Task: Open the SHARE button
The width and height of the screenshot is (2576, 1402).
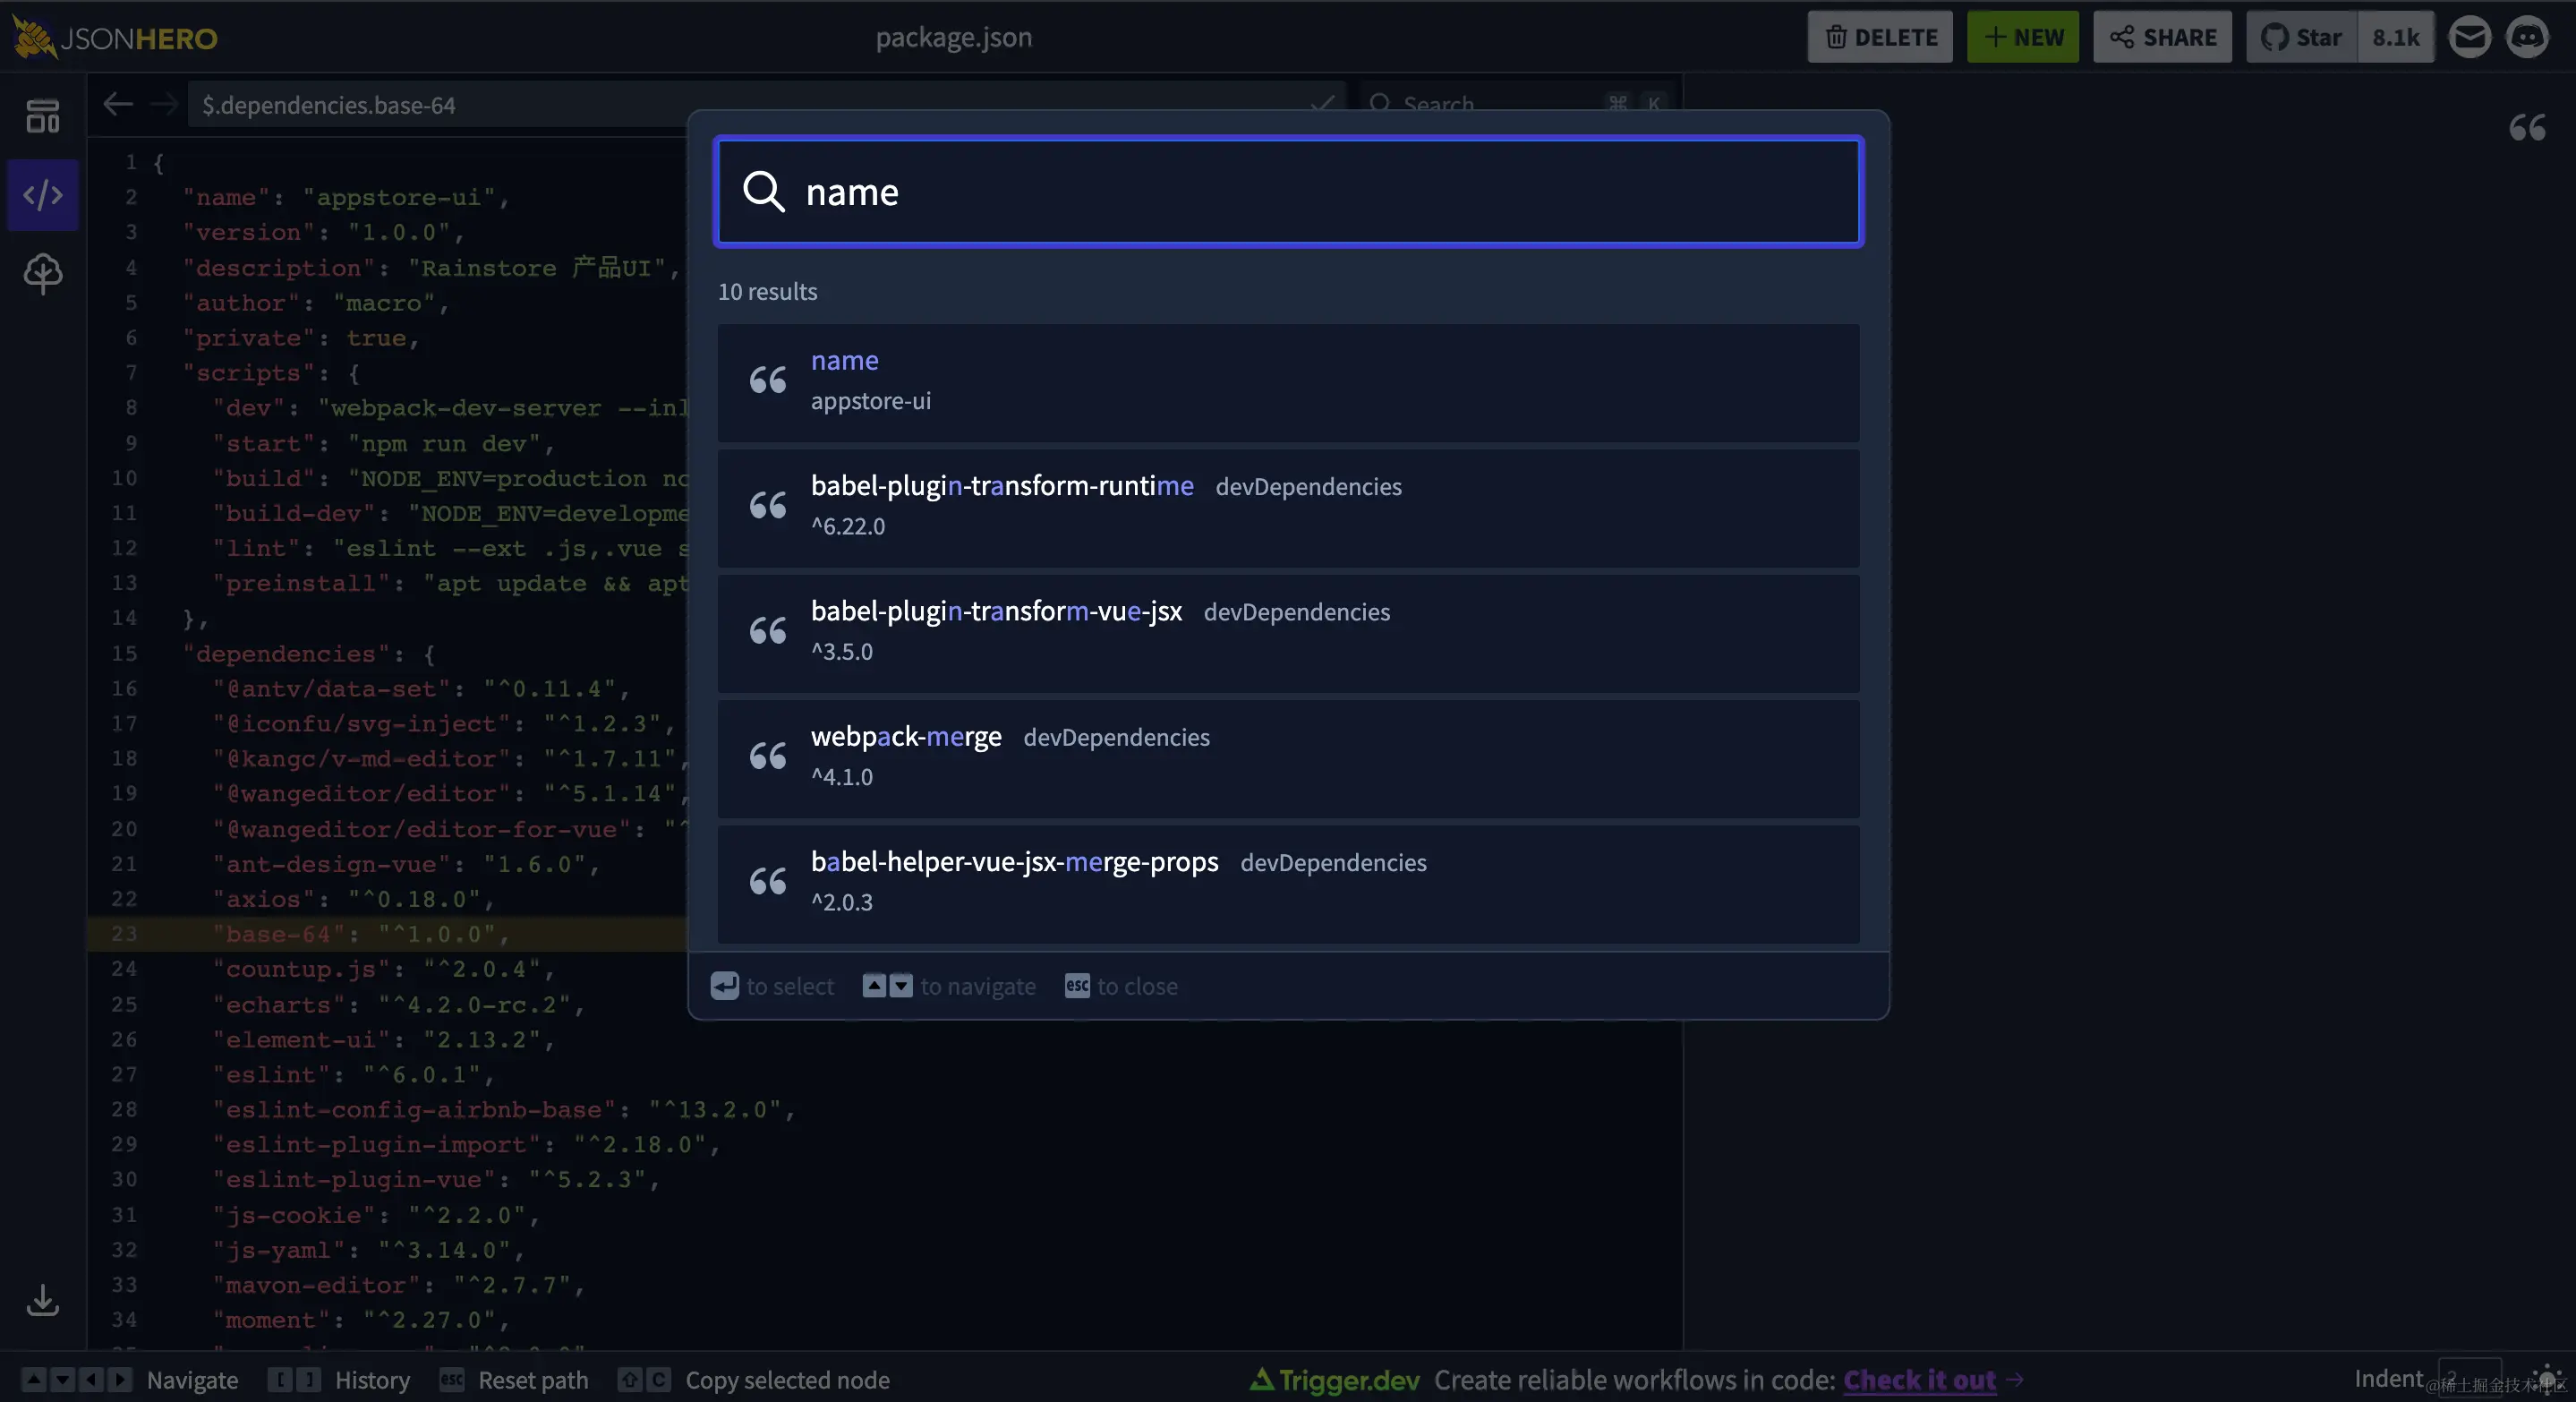Action: [x=2162, y=37]
